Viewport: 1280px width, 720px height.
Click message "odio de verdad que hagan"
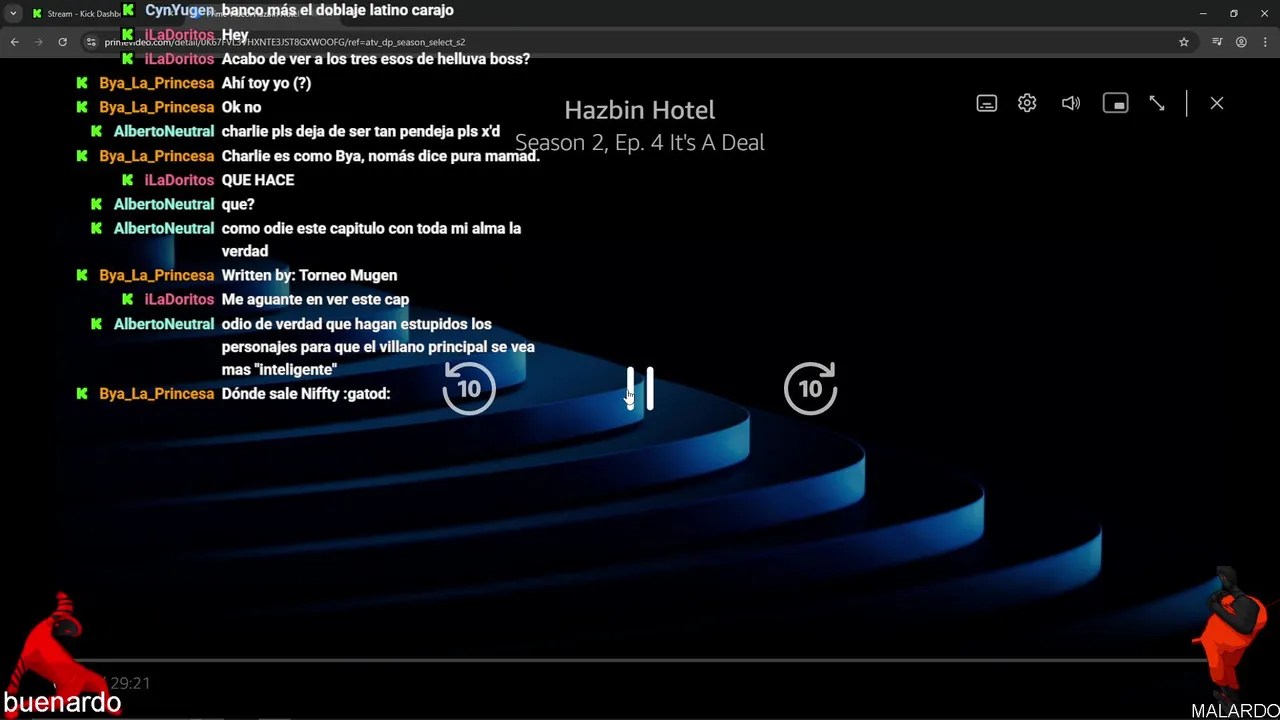[x=378, y=346]
